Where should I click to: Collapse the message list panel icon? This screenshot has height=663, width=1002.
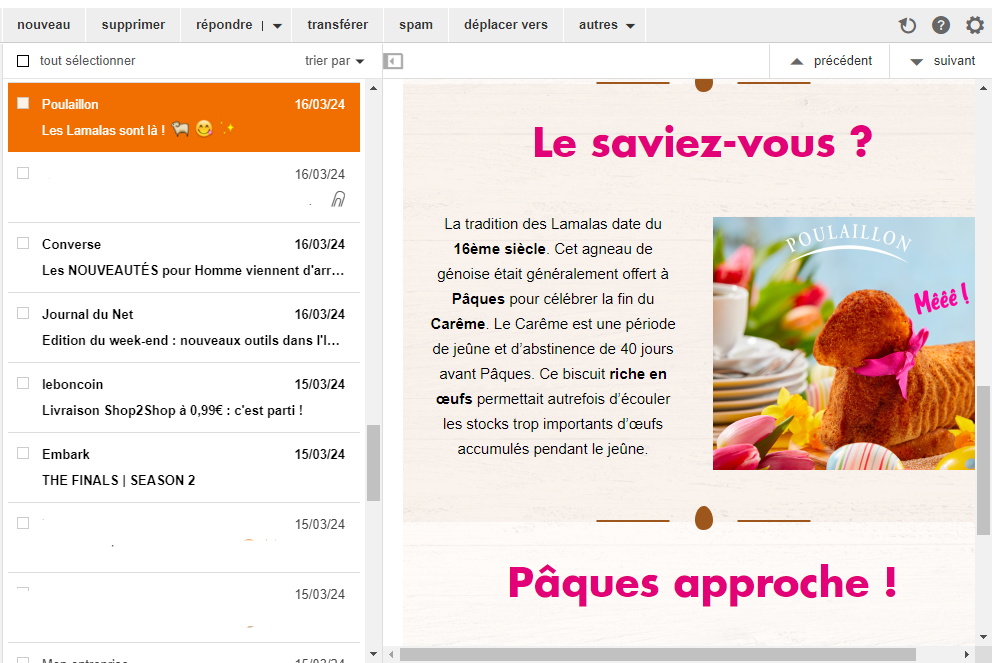point(394,61)
